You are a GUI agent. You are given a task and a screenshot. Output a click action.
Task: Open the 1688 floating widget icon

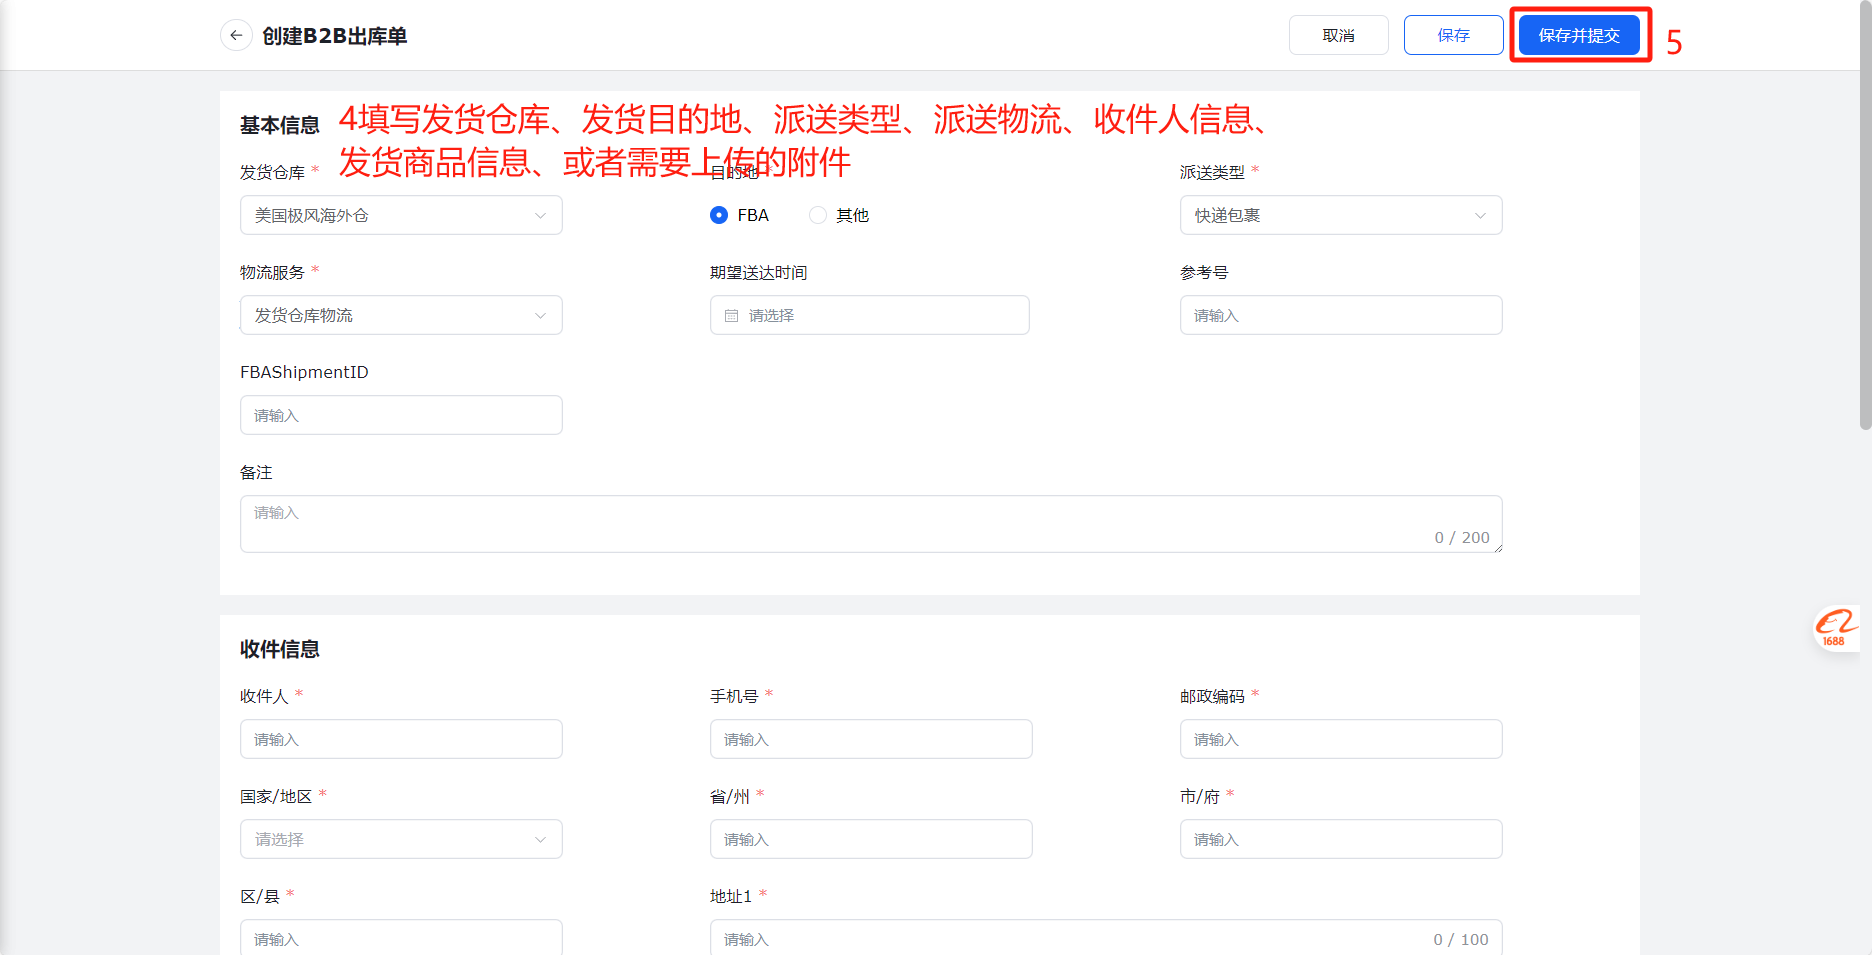pos(1836,629)
